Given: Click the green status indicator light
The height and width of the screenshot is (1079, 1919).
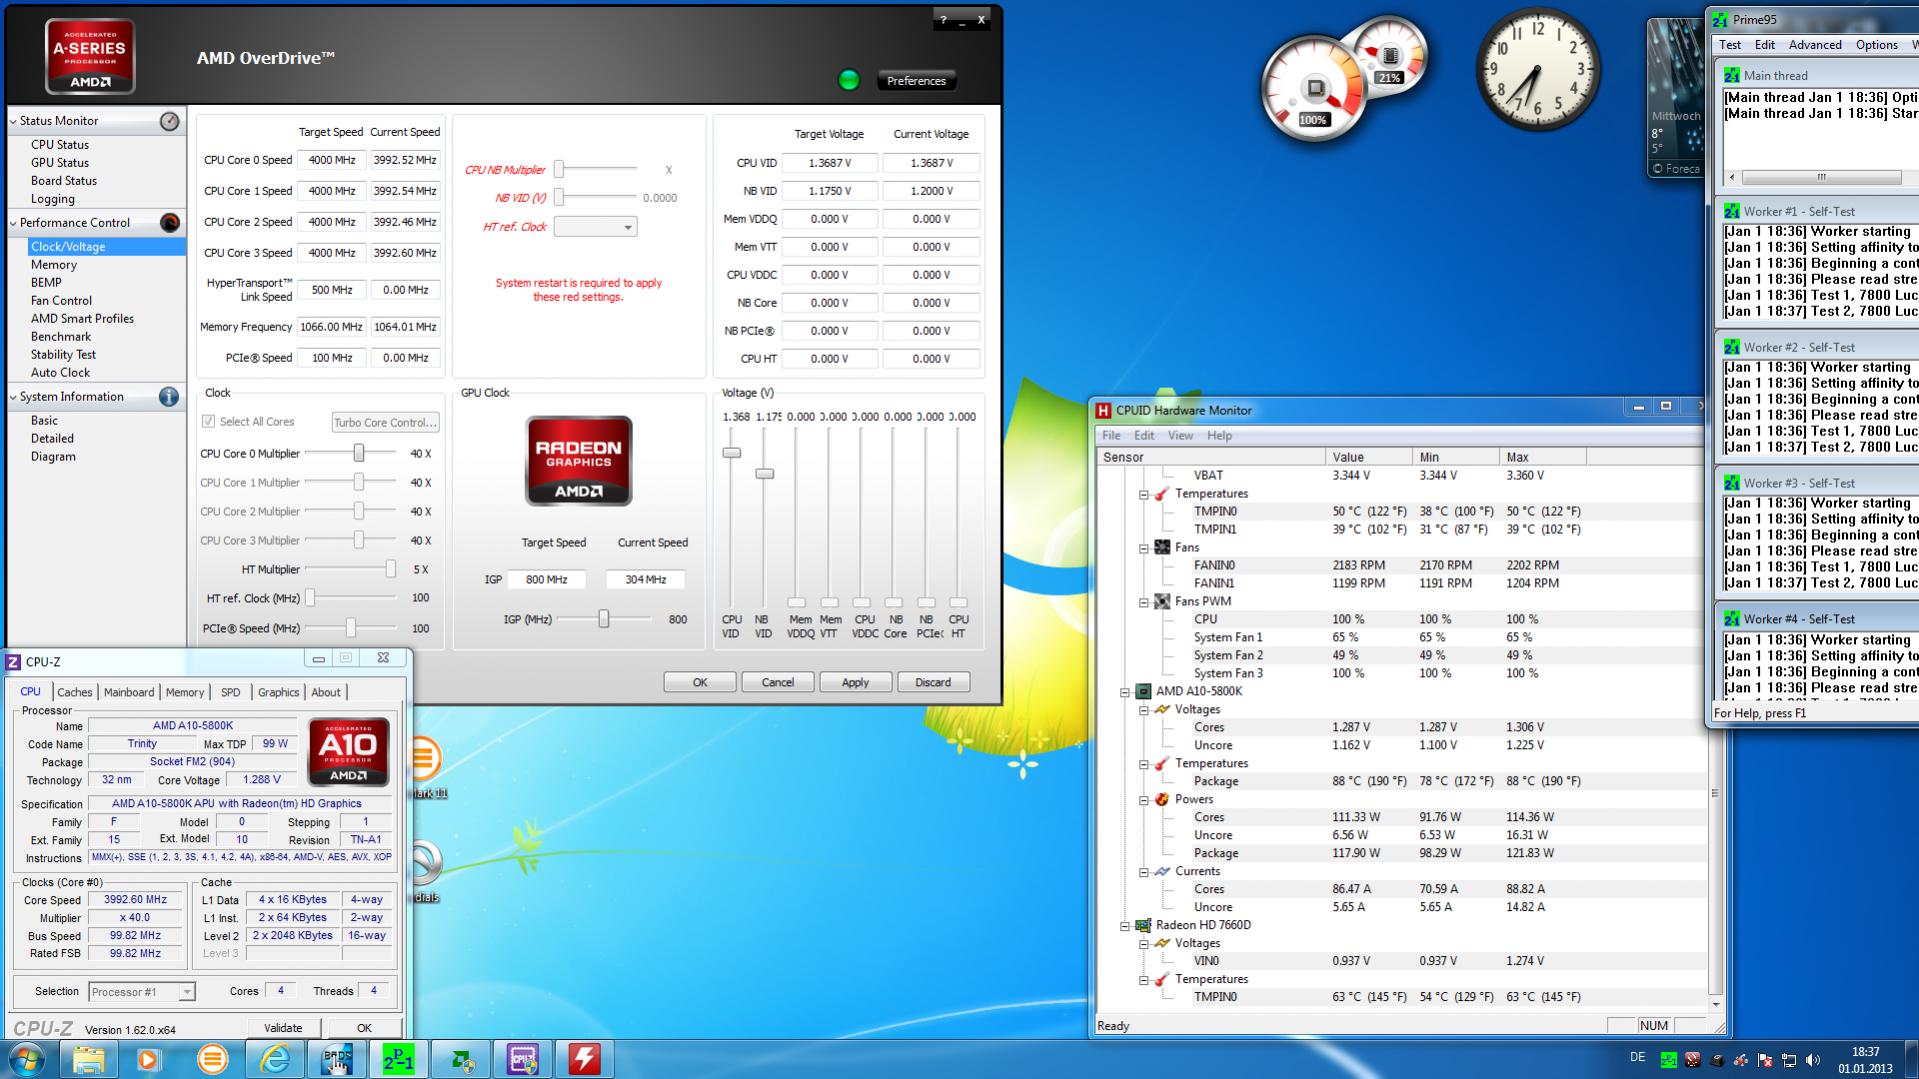Looking at the screenshot, I should pyautogui.click(x=848, y=80).
